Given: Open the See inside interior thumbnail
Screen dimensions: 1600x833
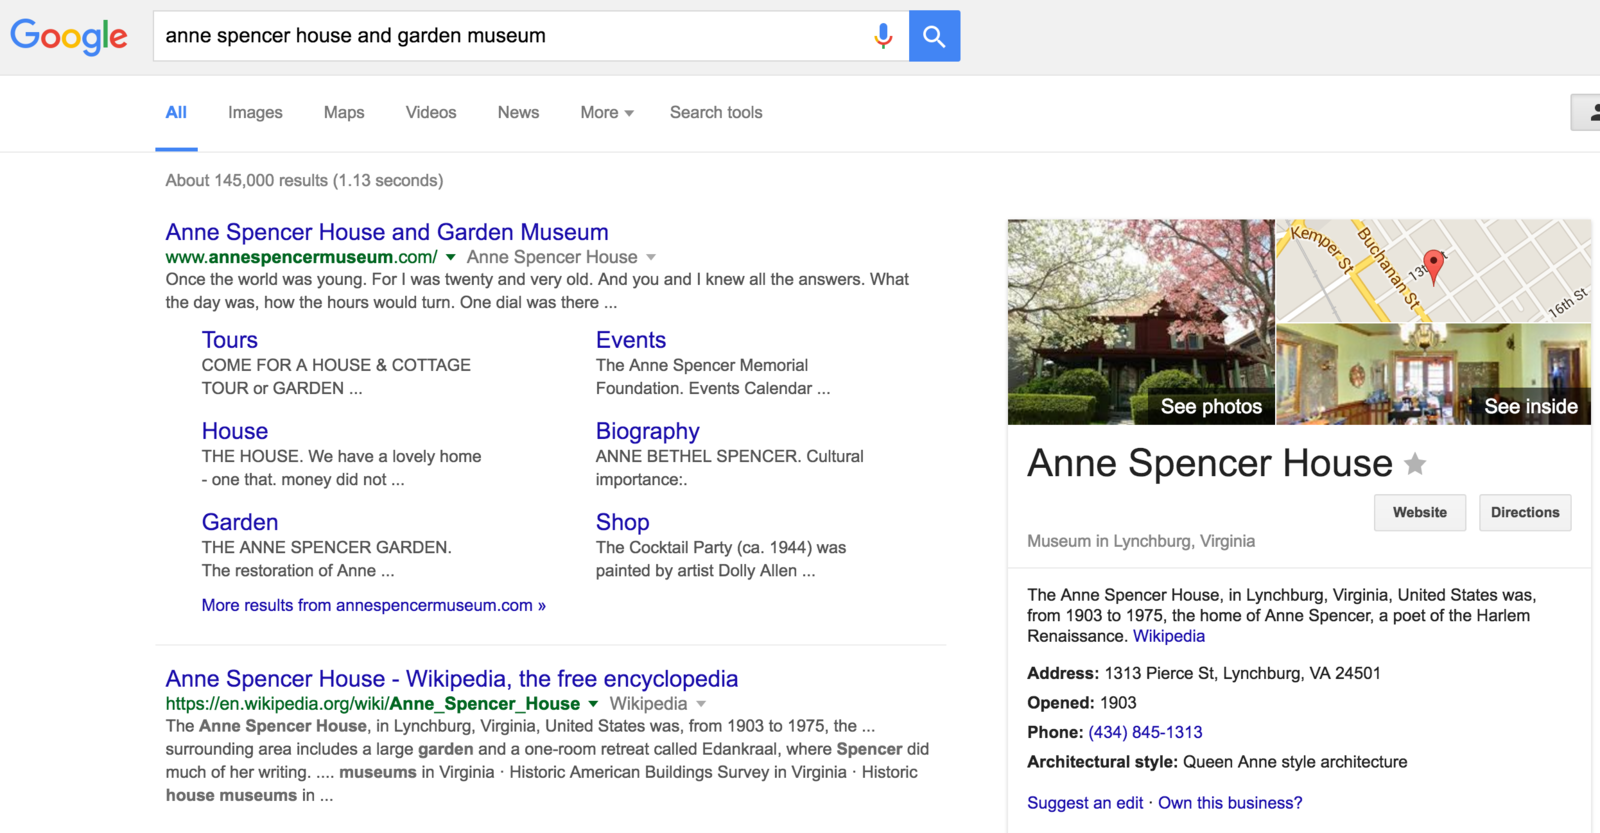Looking at the screenshot, I should point(1434,375).
